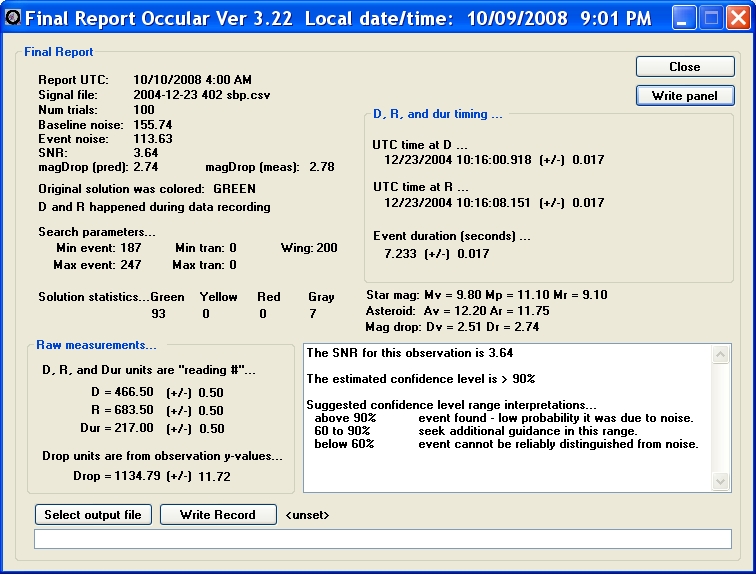Click the Gray solution count 7
This screenshot has height=574, width=756.
(313, 314)
